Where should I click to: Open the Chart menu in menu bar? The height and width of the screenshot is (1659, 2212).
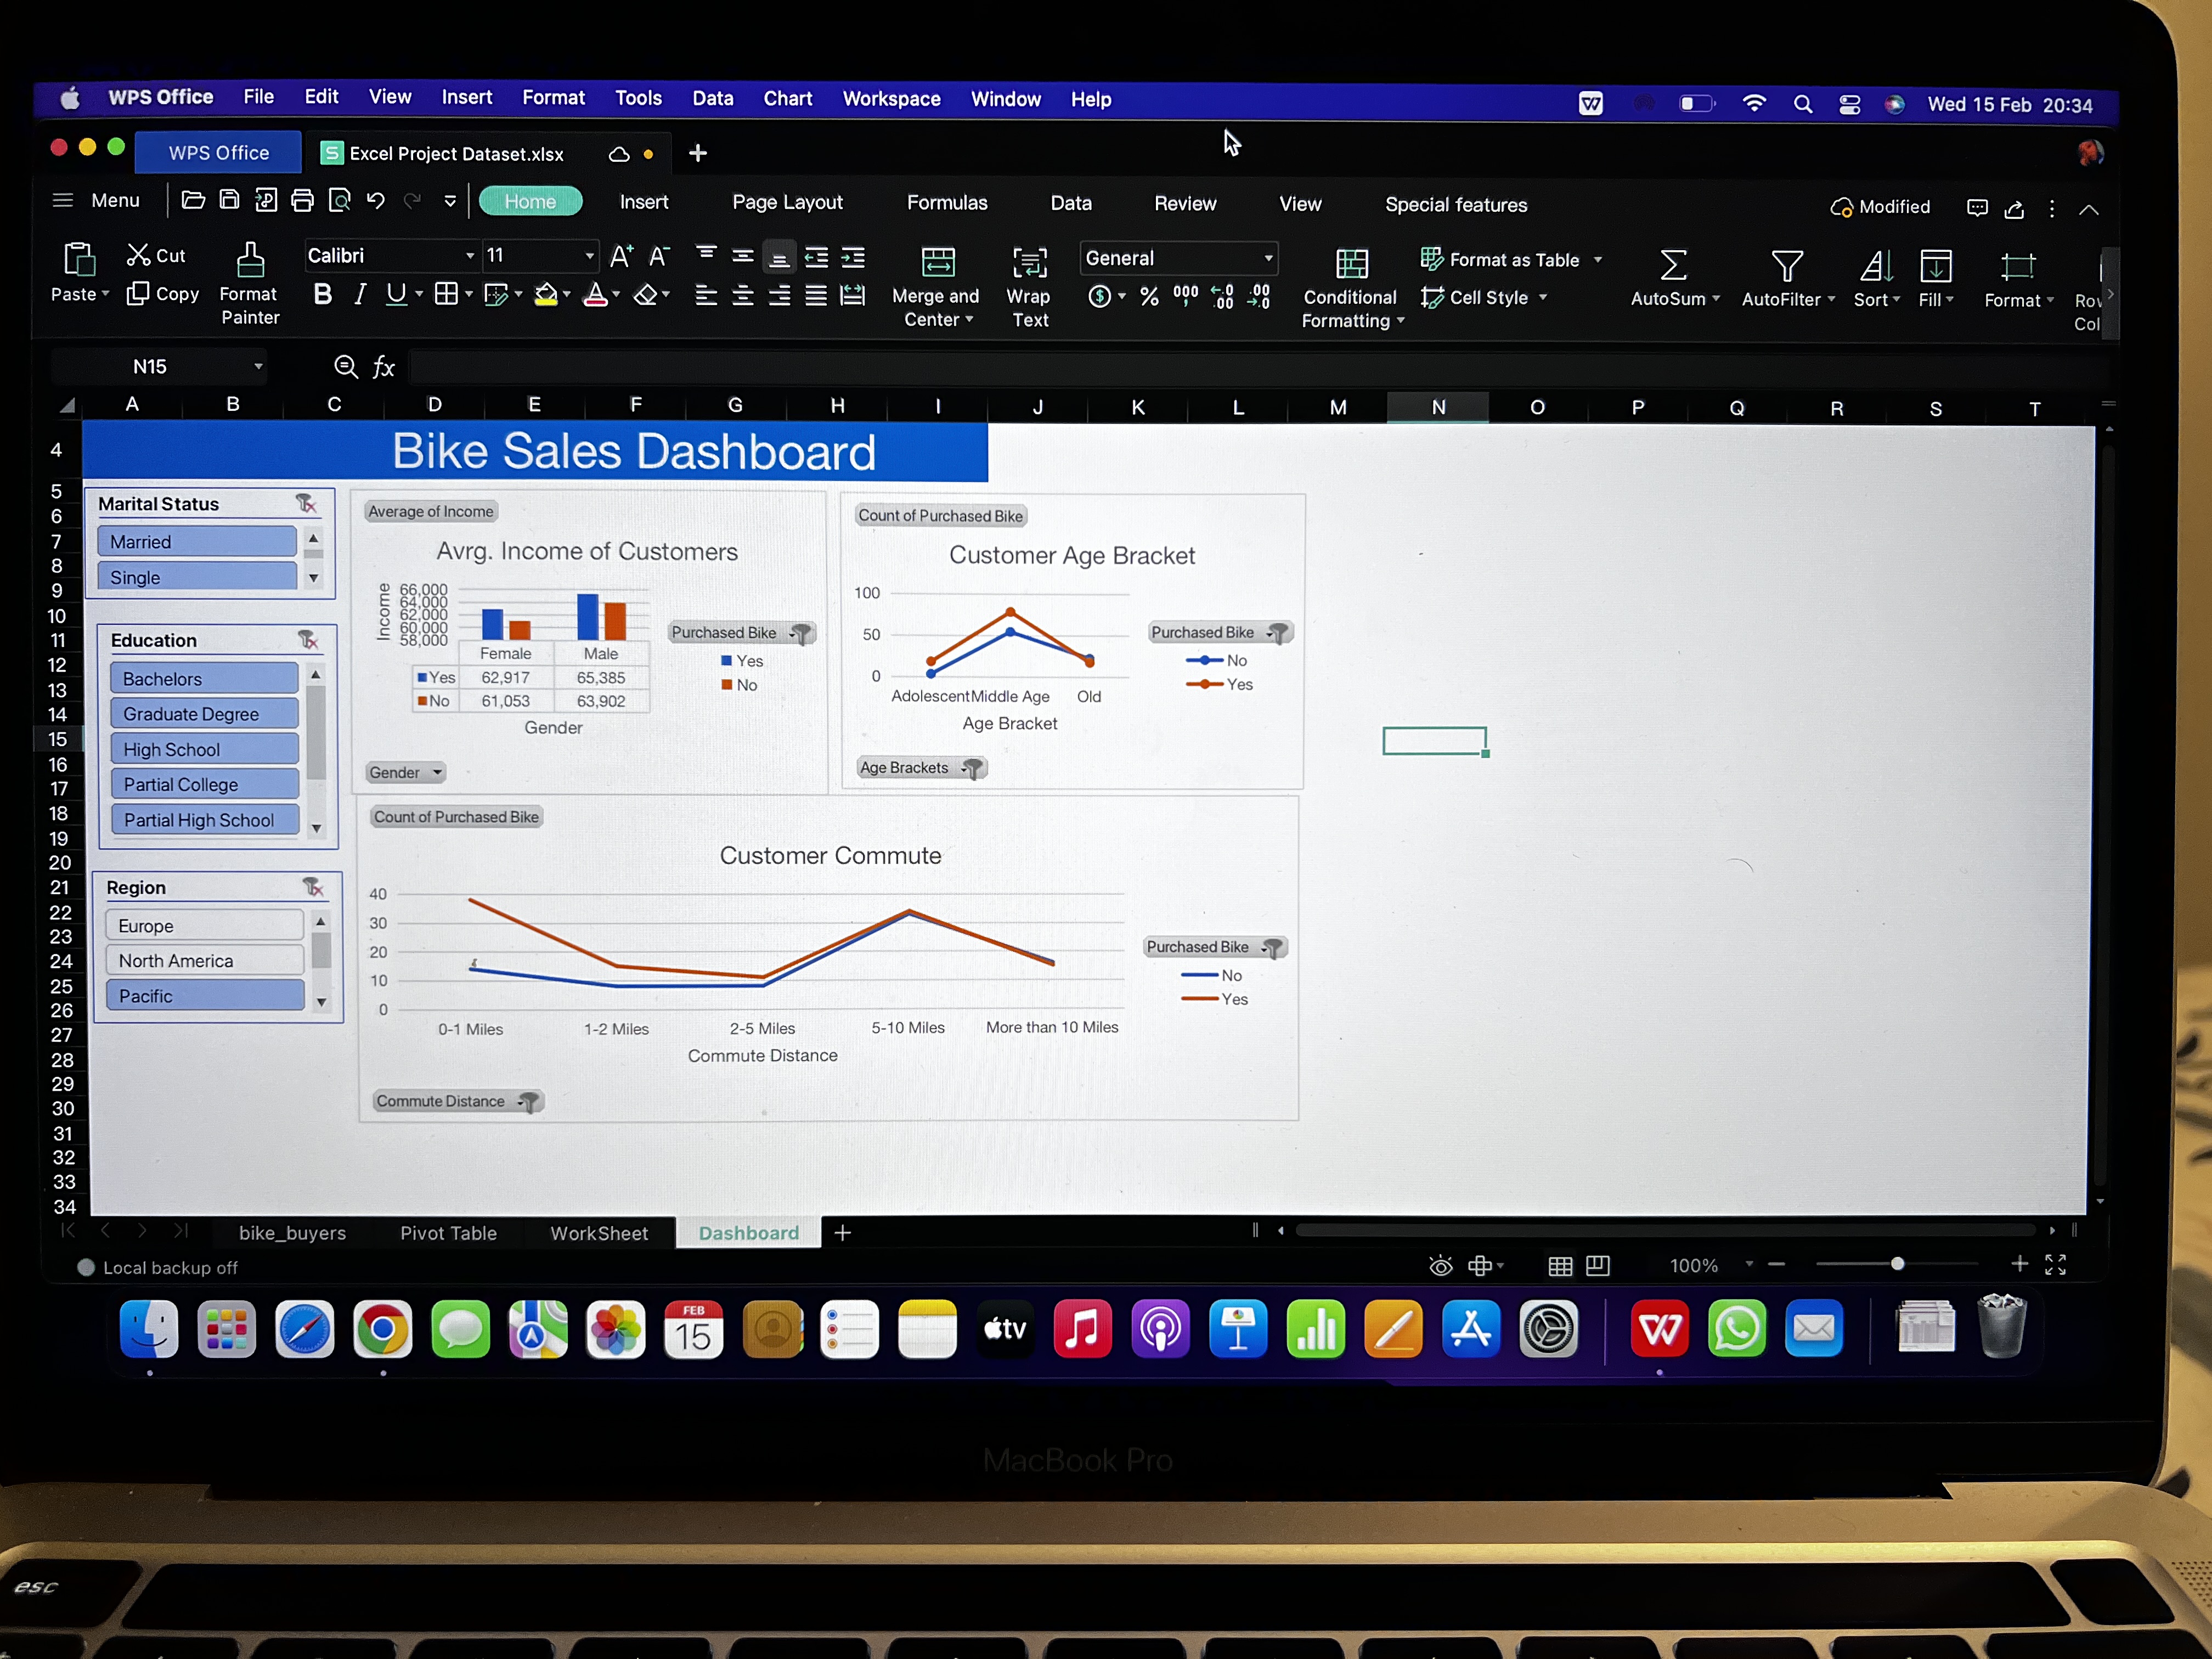(x=787, y=98)
